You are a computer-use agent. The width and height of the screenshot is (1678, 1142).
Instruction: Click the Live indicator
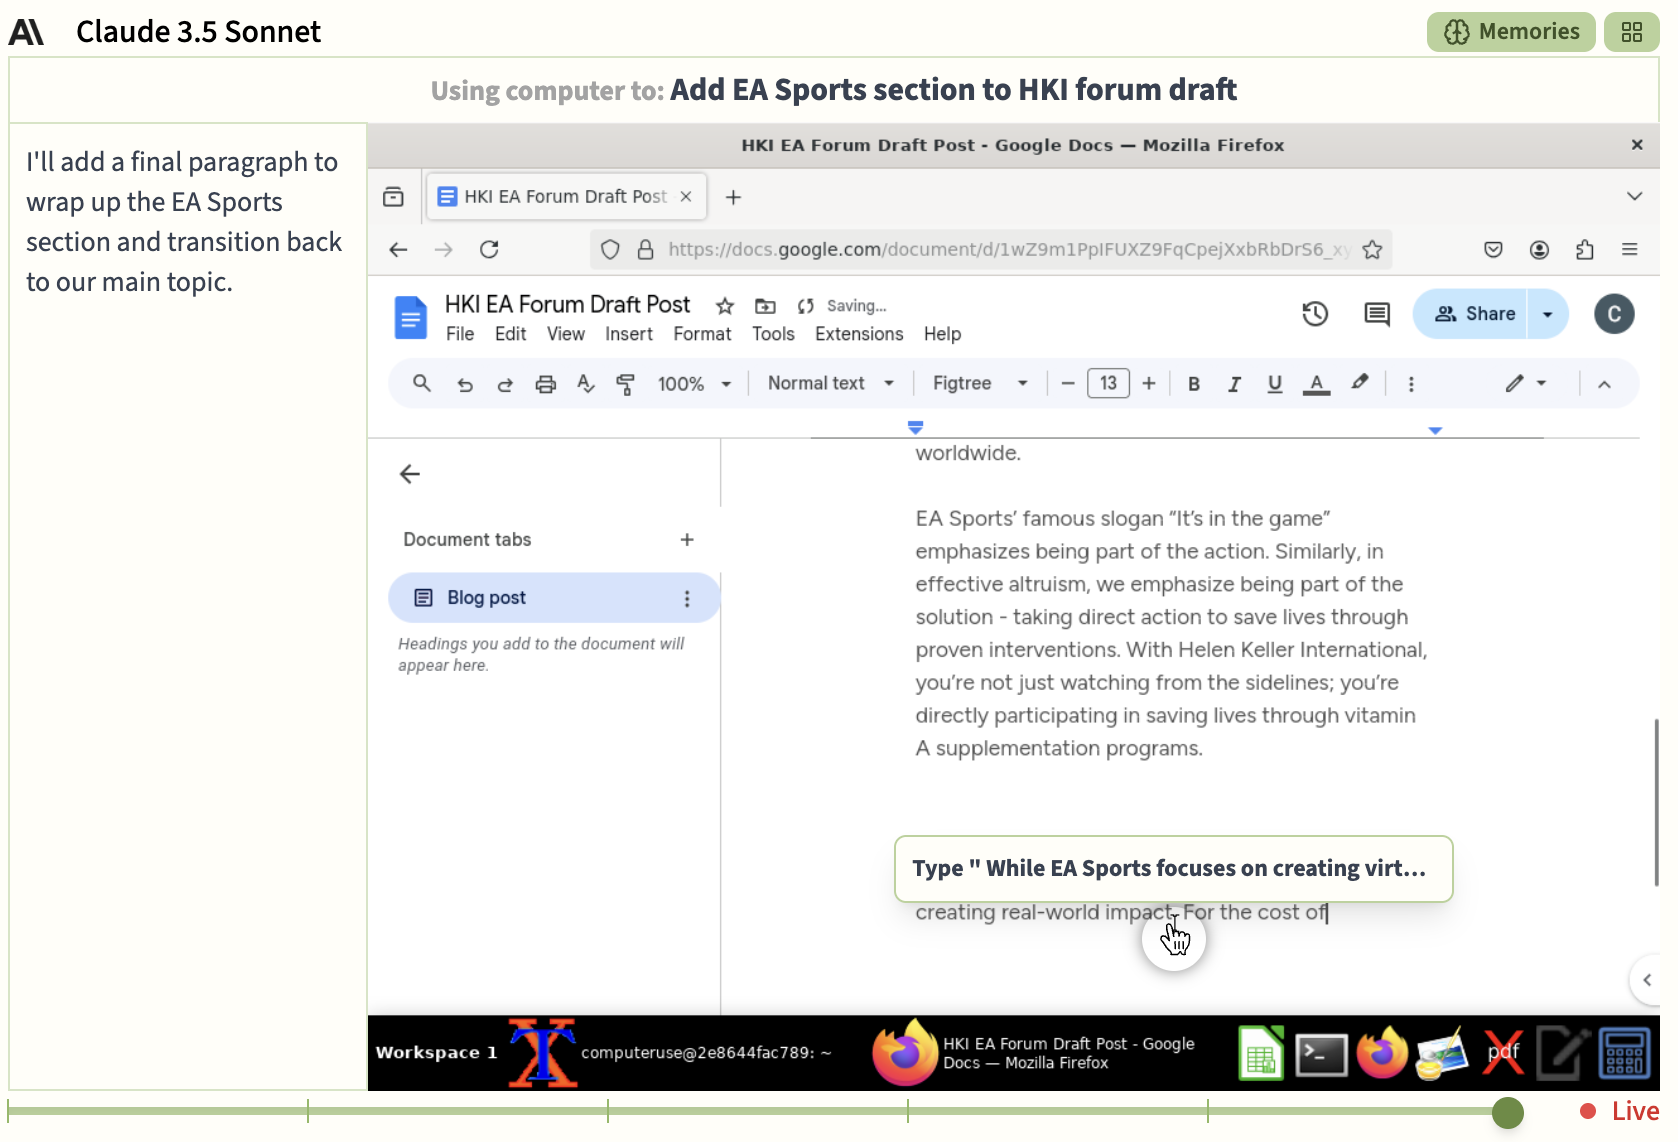point(1620,1111)
